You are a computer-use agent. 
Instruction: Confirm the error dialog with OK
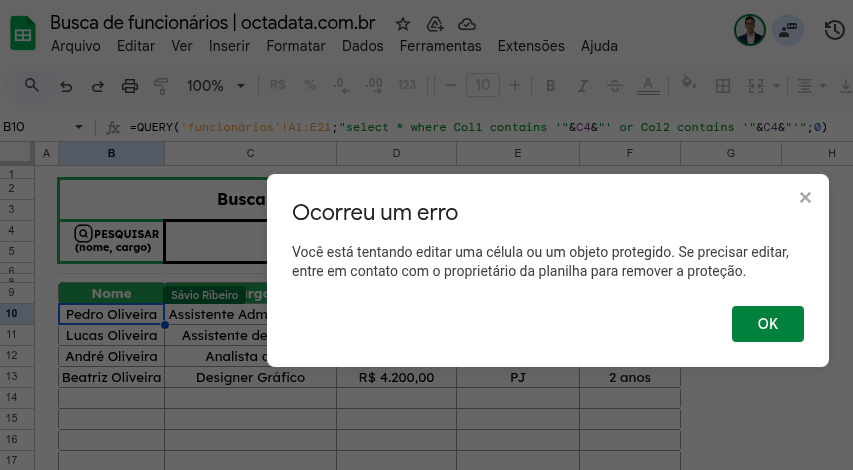click(768, 324)
